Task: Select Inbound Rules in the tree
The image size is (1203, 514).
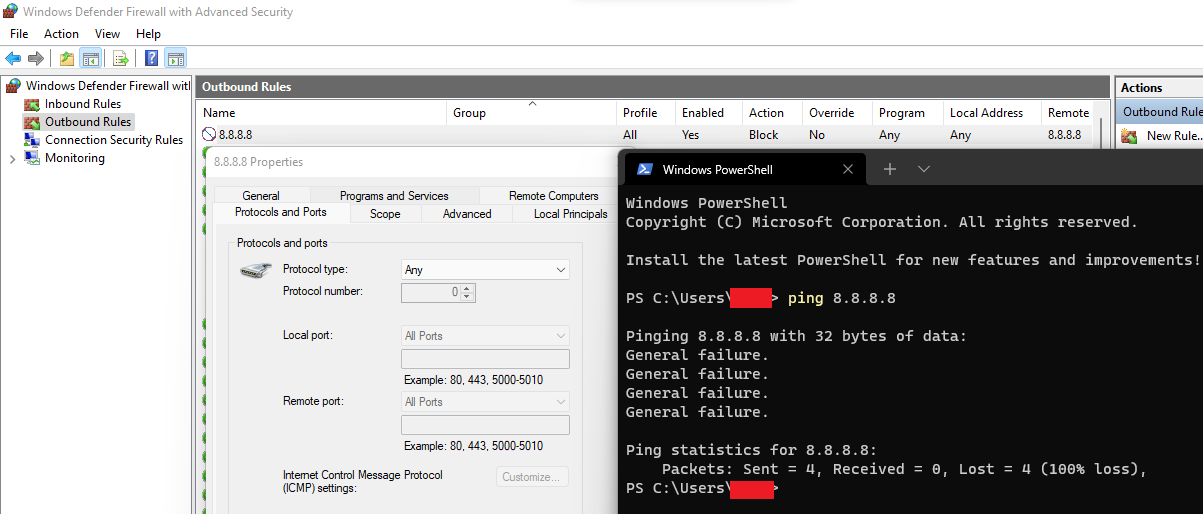Action: pos(83,104)
